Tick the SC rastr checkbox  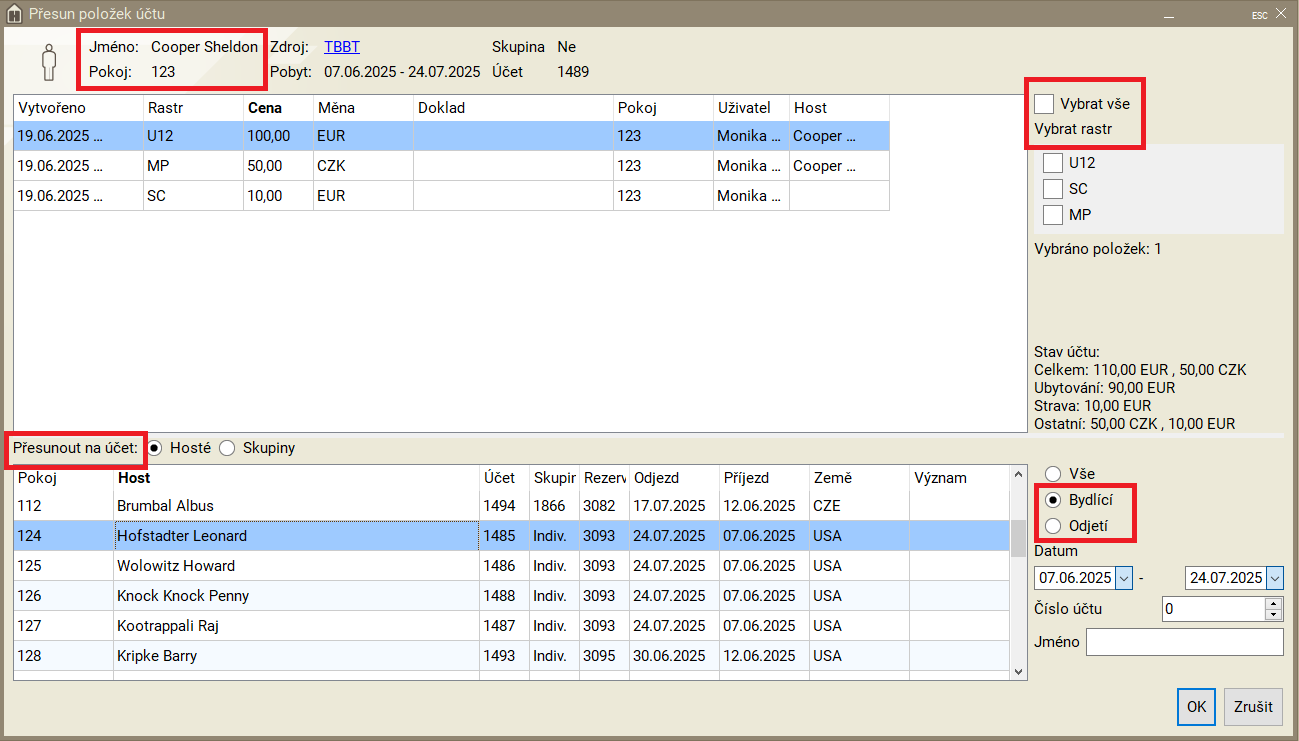[x=1052, y=188]
